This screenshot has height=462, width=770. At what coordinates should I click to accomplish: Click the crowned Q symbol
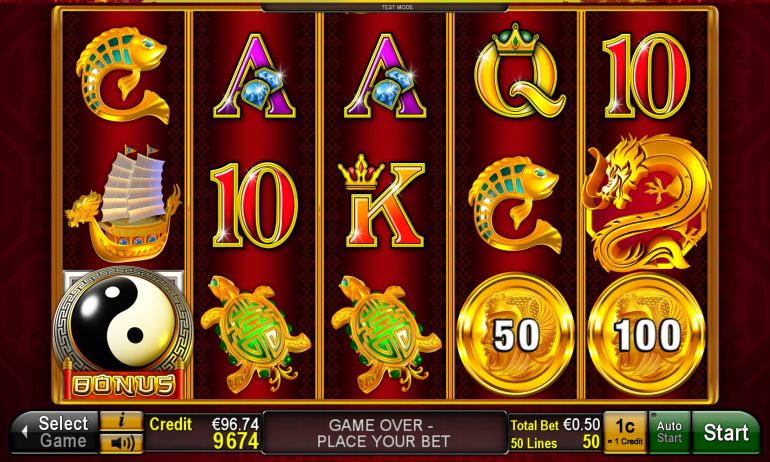click(519, 70)
